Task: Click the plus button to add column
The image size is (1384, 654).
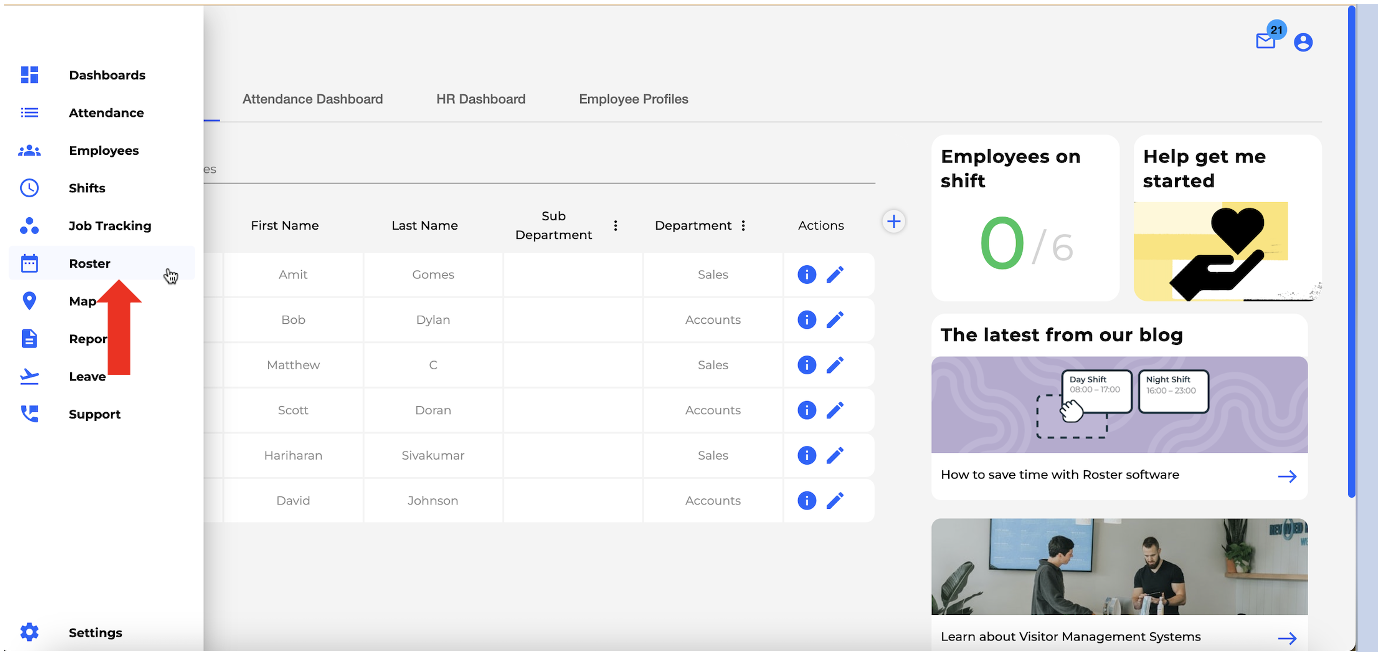Action: click(x=894, y=222)
